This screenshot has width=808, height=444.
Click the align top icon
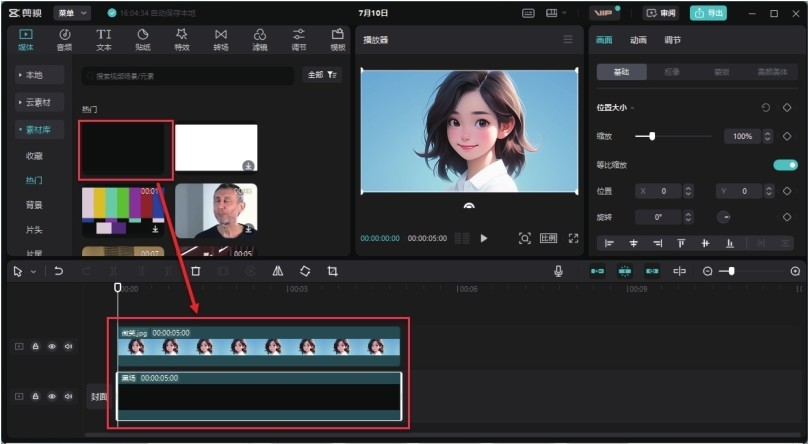[681, 243]
